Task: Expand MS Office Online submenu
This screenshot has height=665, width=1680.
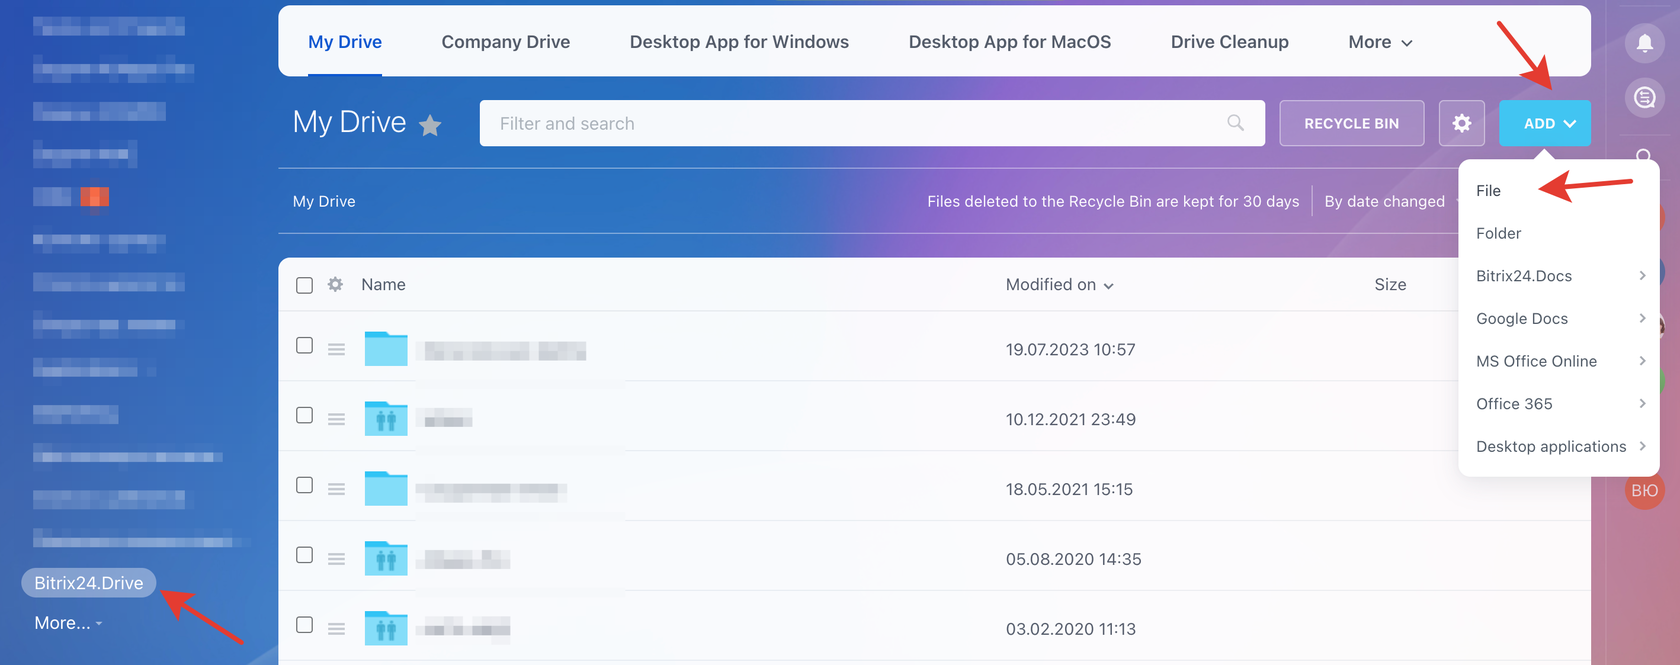Action: (x=1559, y=361)
